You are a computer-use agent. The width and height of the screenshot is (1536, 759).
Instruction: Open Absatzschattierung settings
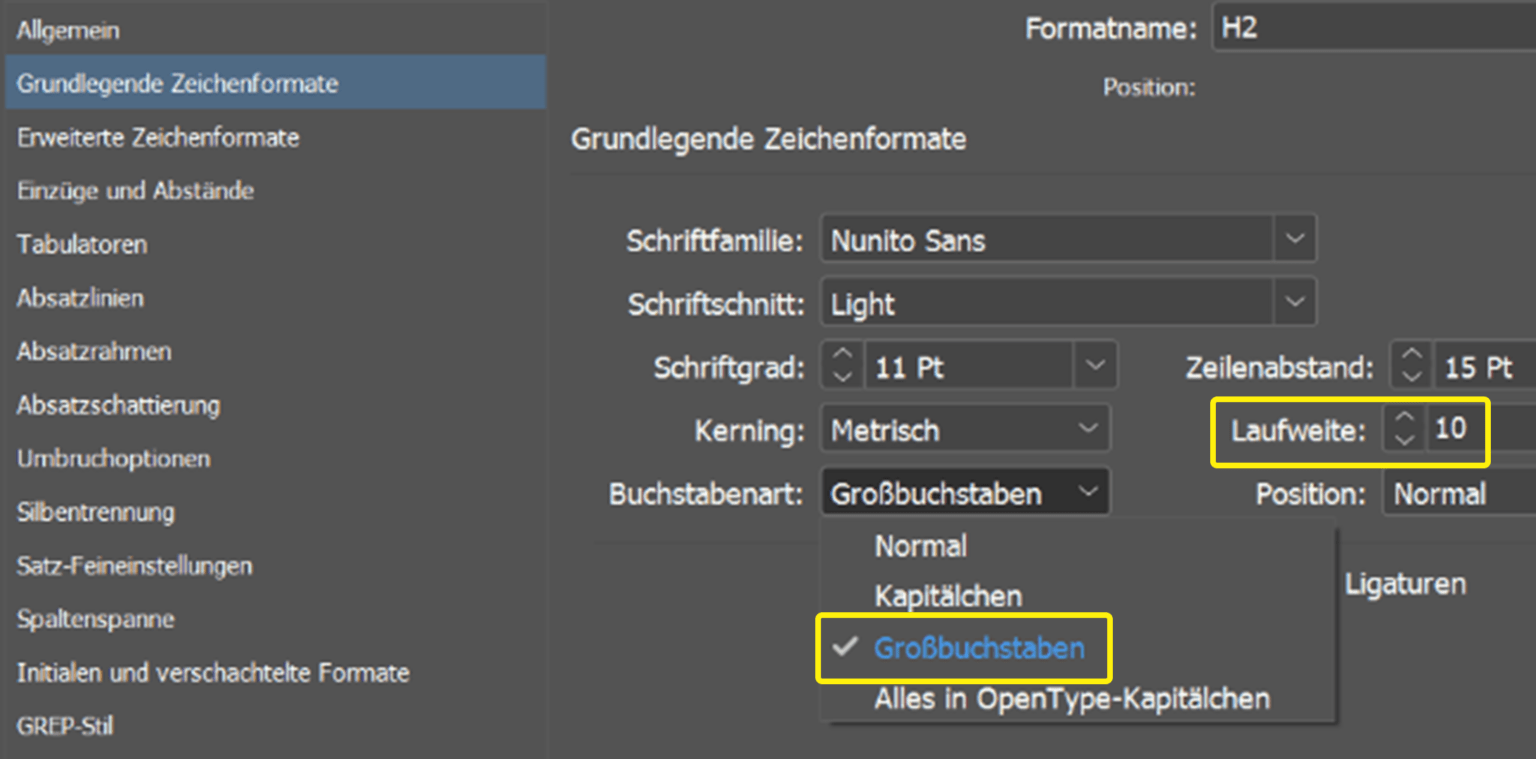(118, 405)
